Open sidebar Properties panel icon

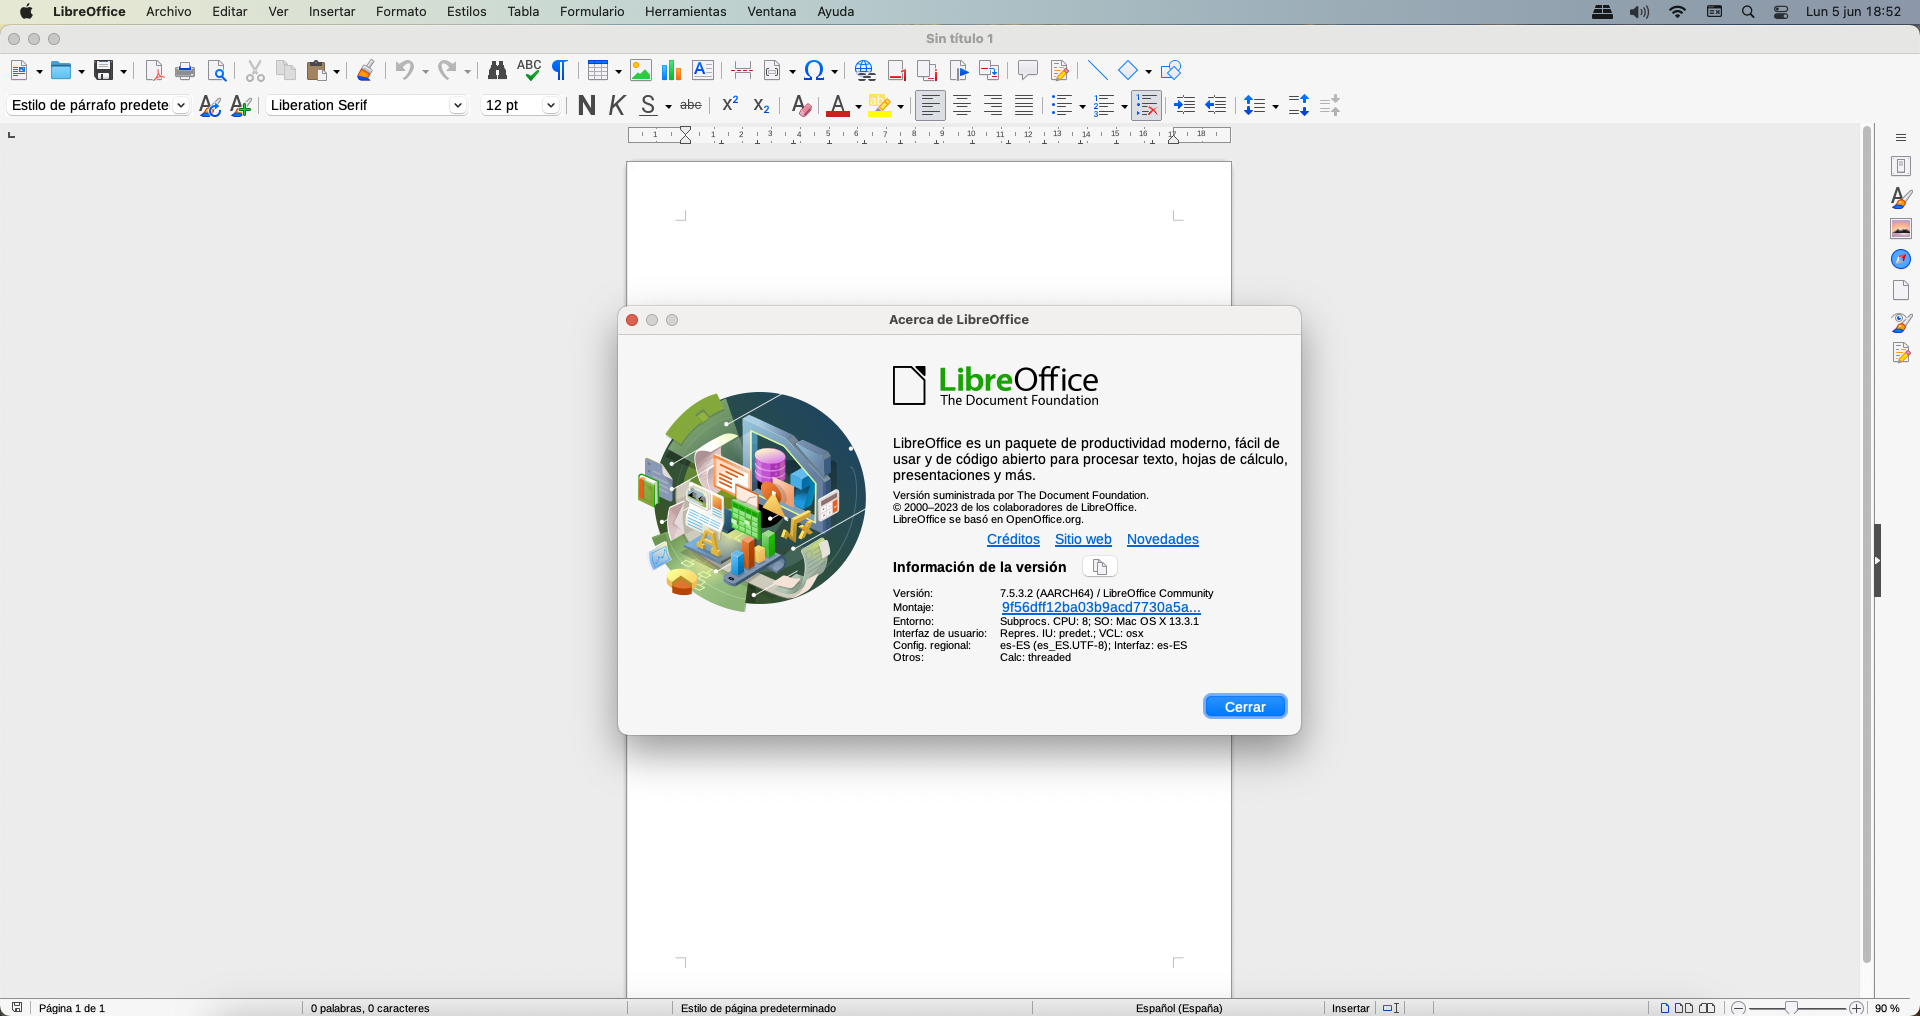coord(1901,167)
